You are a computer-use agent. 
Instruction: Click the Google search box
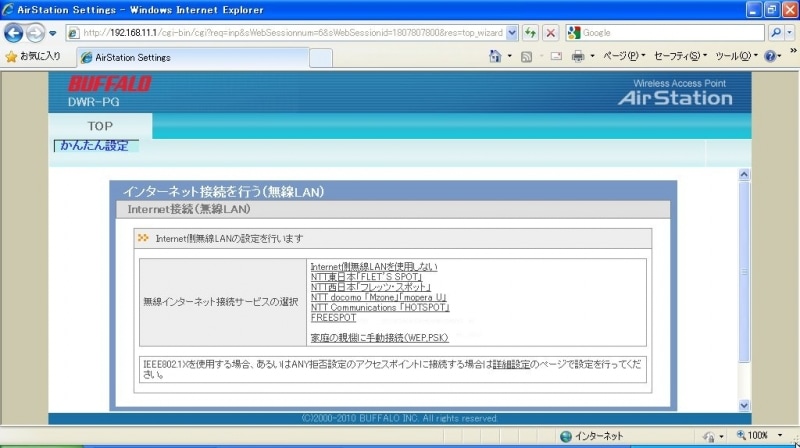click(x=665, y=33)
